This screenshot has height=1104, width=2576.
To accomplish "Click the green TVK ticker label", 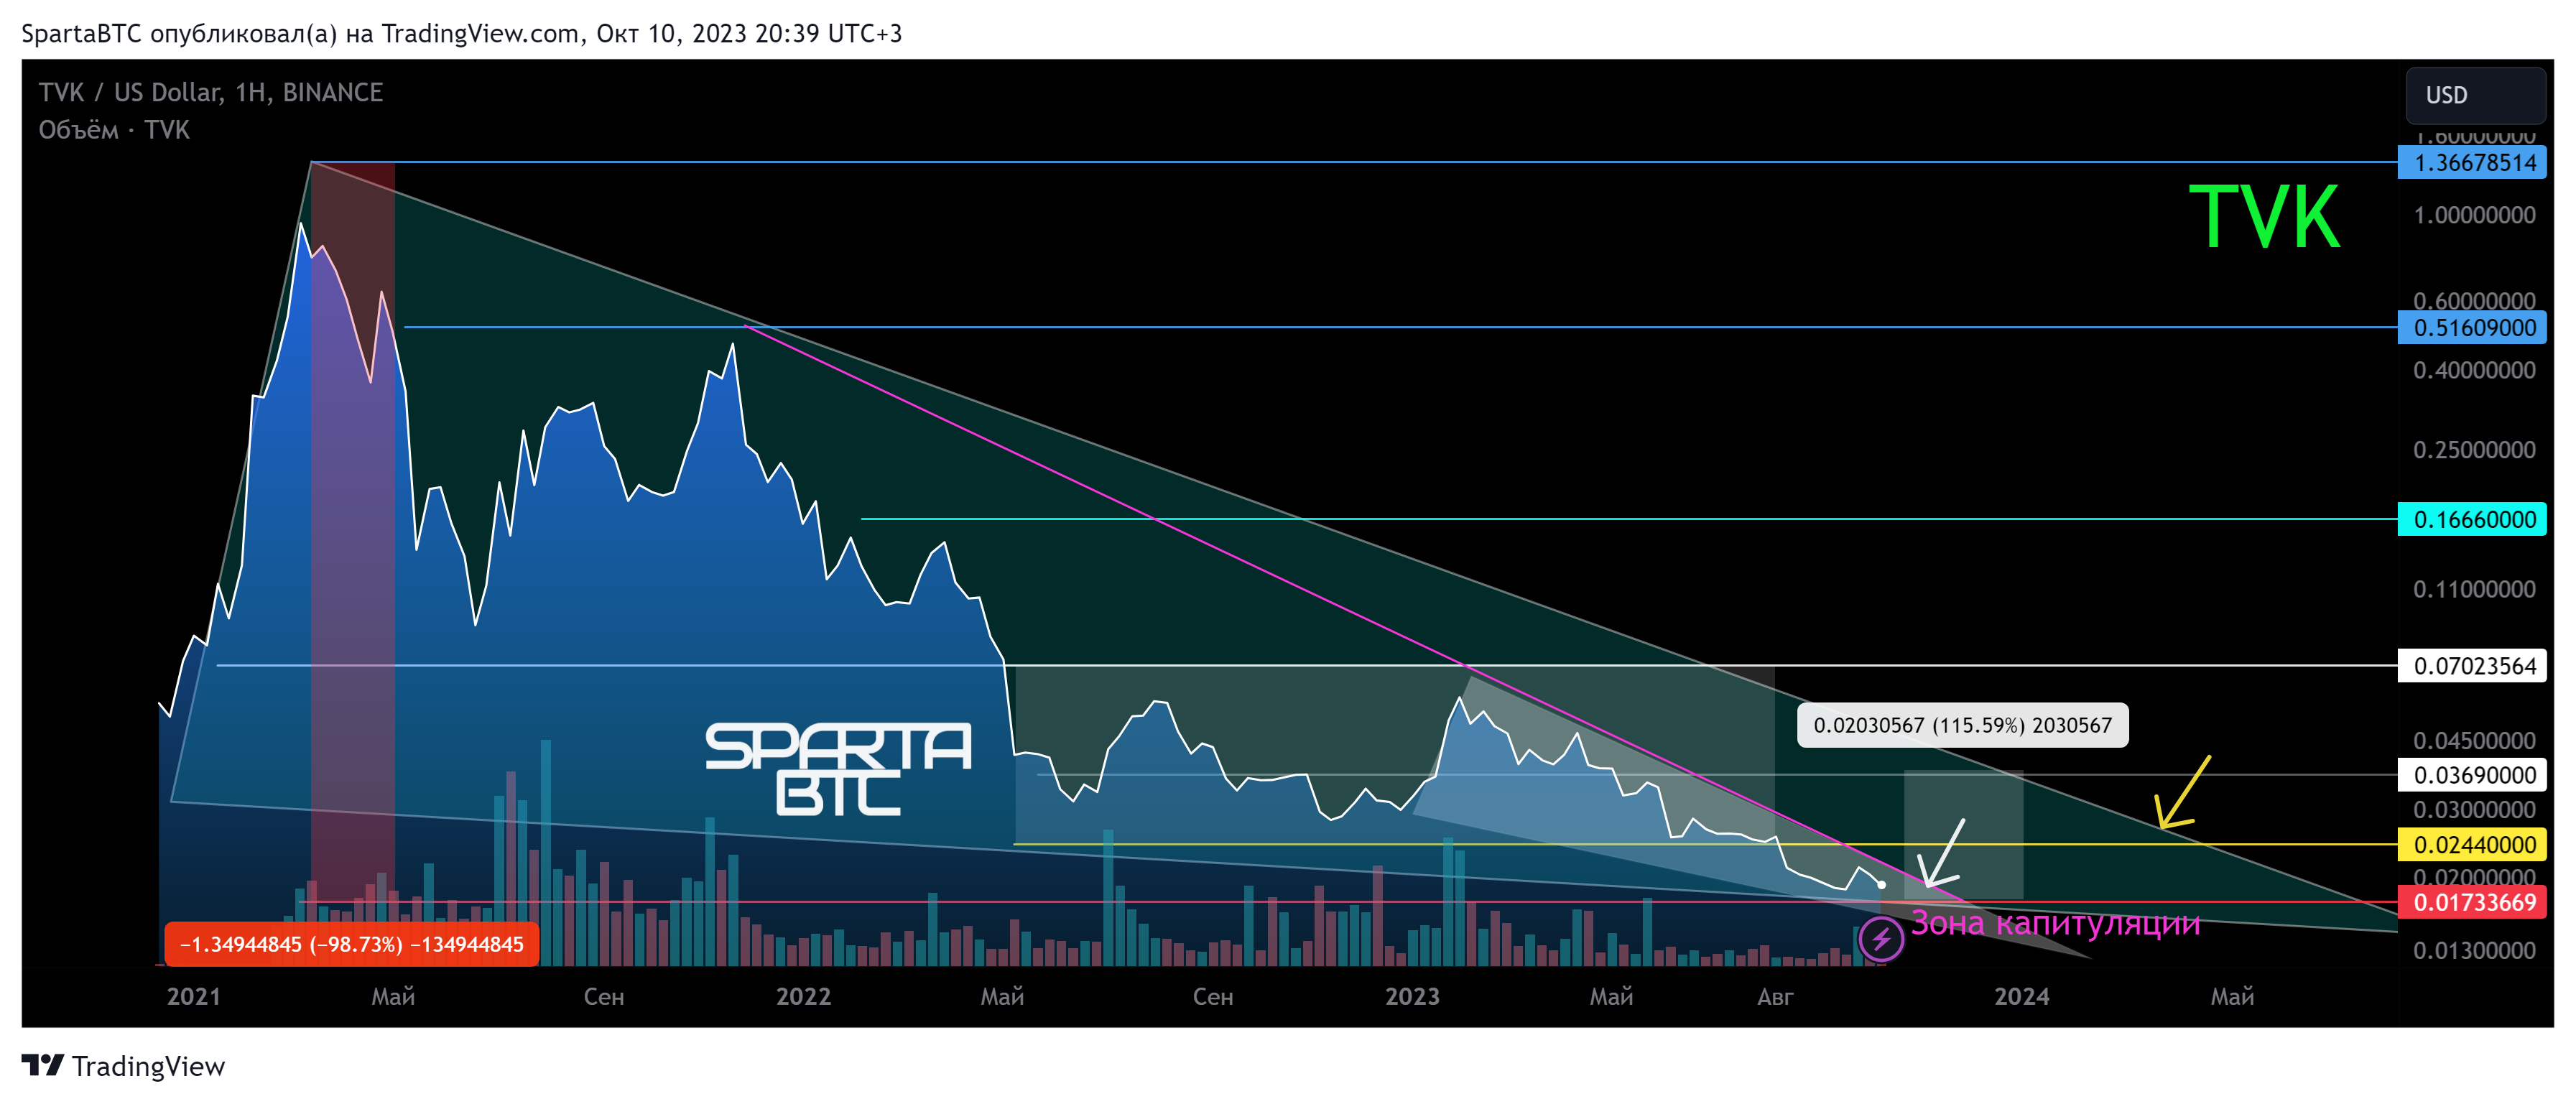I will coord(2264,216).
